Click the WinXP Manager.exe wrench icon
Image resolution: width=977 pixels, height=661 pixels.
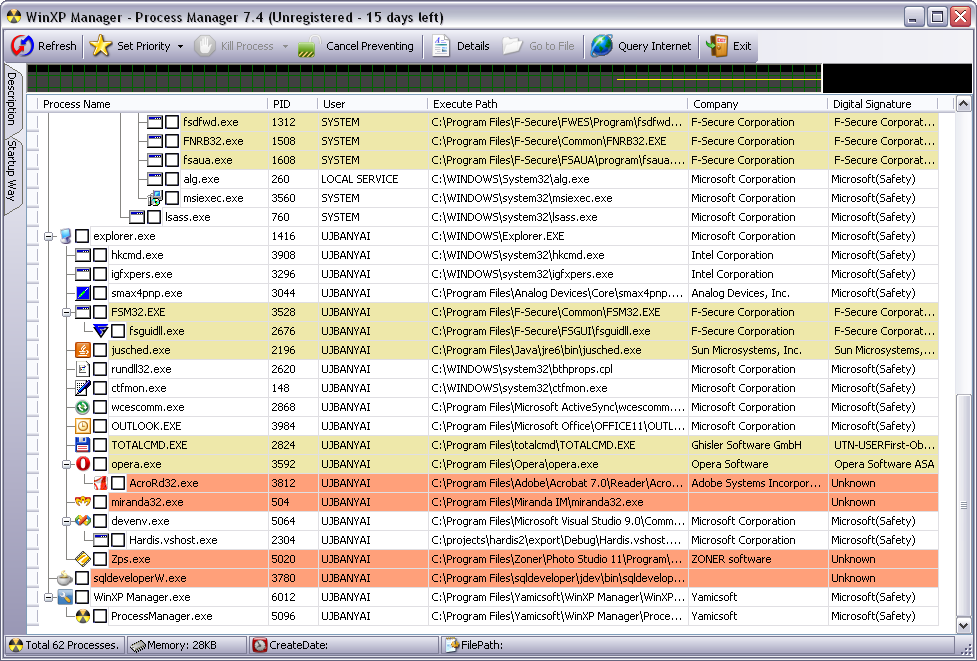(x=65, y=597)
